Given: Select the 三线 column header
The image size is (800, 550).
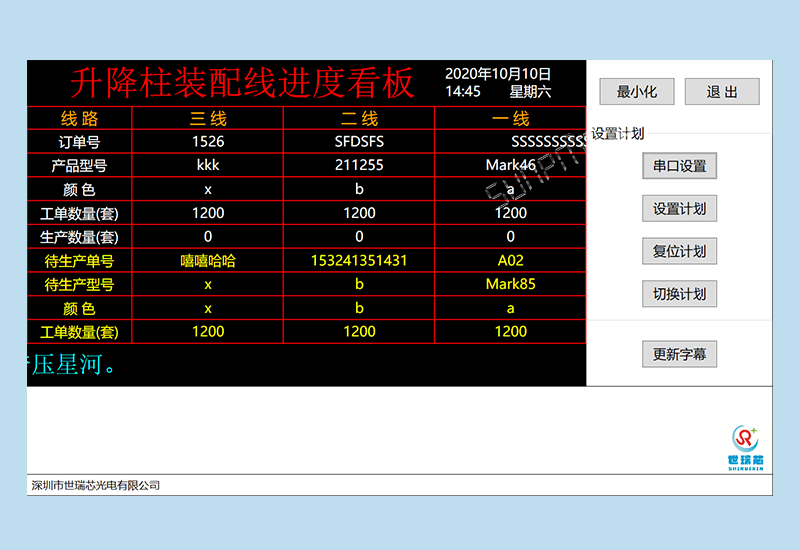Looking at the screenshot, I should click(207, 118).
